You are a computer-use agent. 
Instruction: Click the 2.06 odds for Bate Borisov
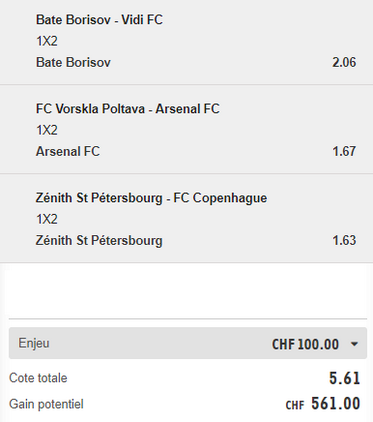coord(344,62)
